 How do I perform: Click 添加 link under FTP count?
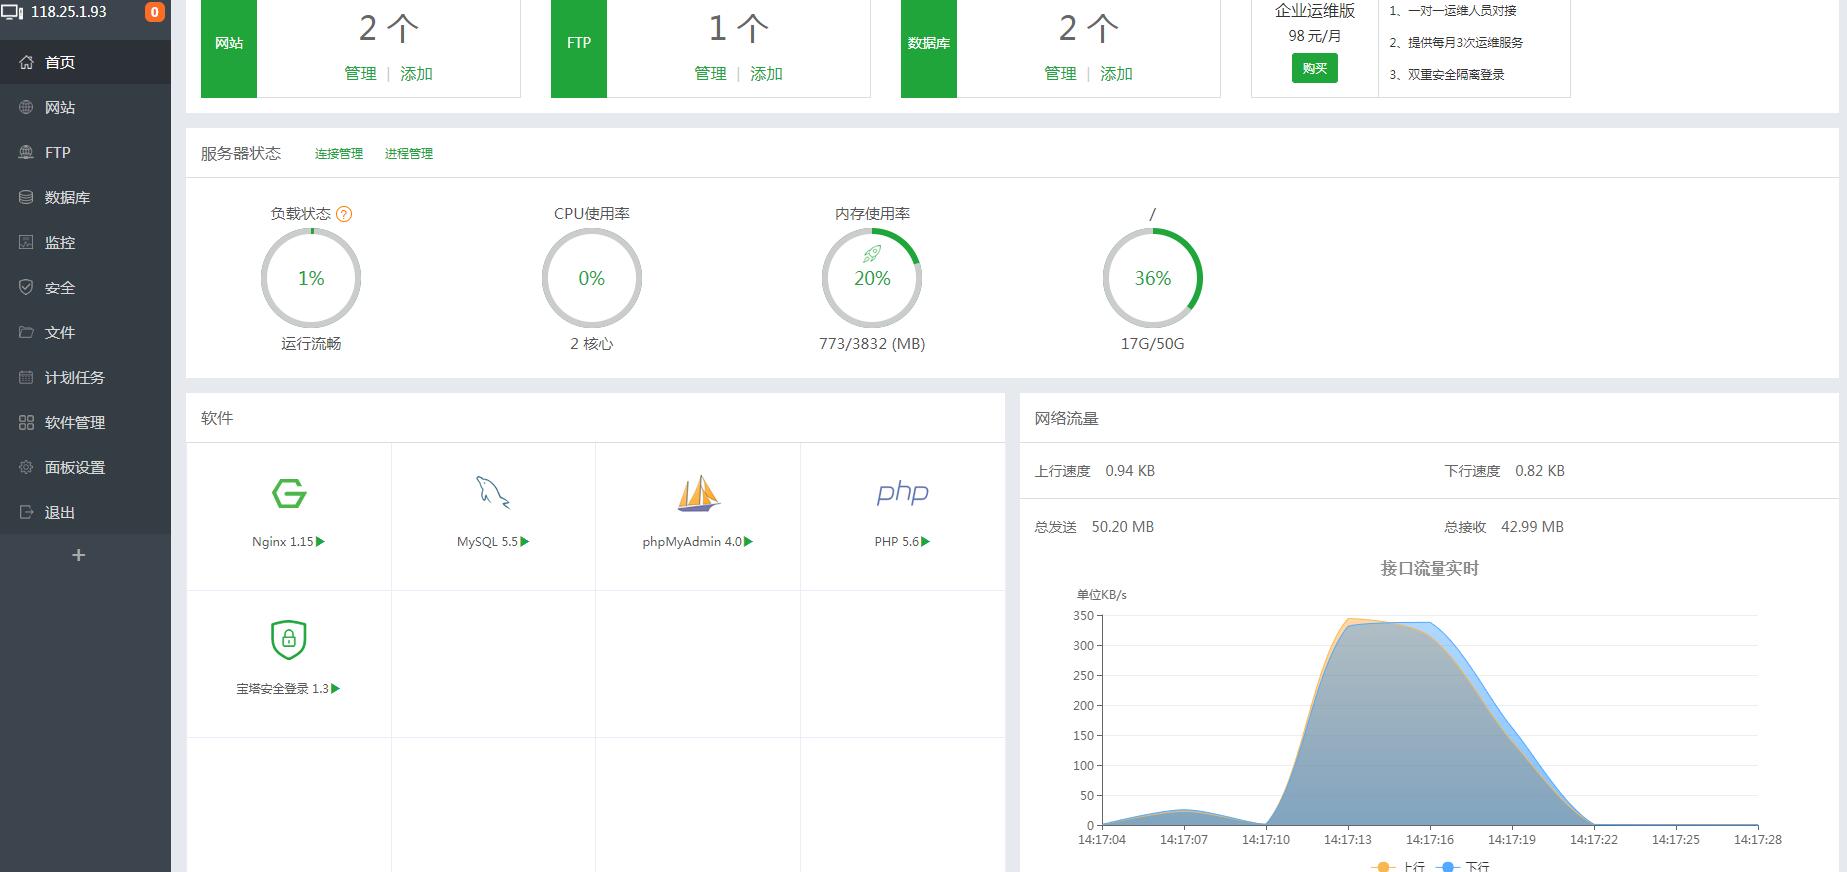pos(766,74)
